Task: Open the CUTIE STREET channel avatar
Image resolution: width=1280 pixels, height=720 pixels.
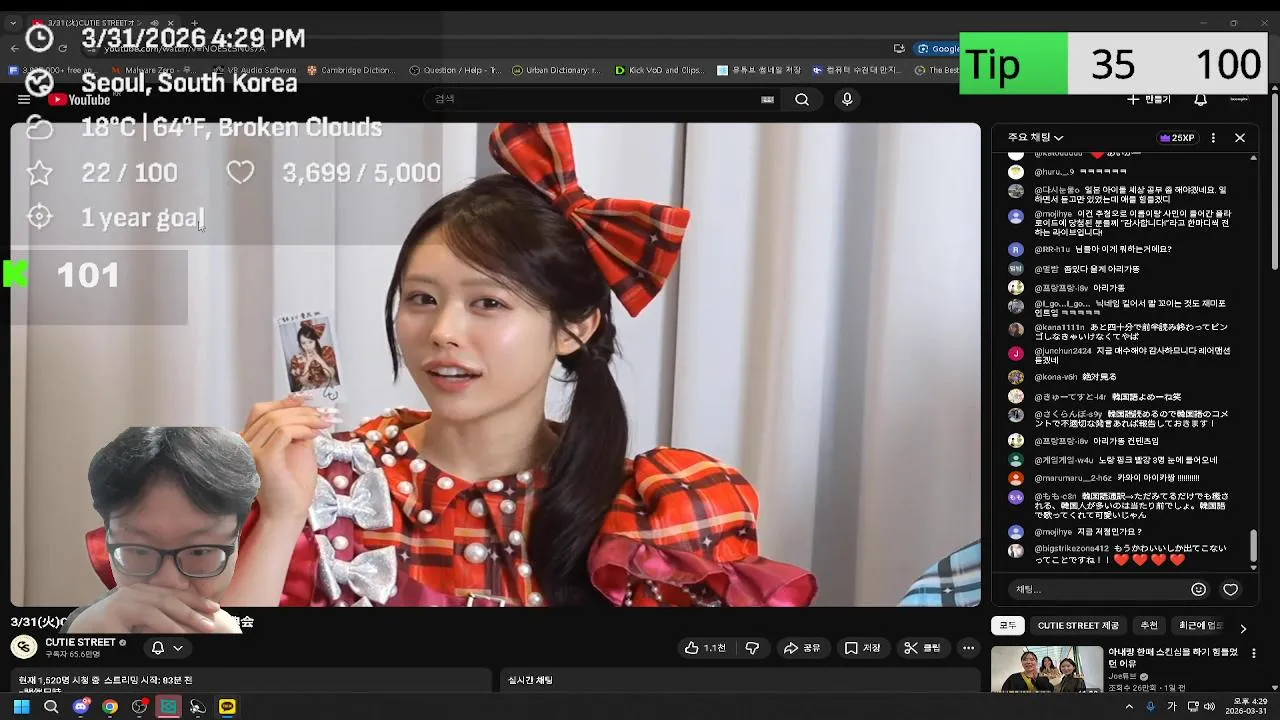Action: point(24,647)
